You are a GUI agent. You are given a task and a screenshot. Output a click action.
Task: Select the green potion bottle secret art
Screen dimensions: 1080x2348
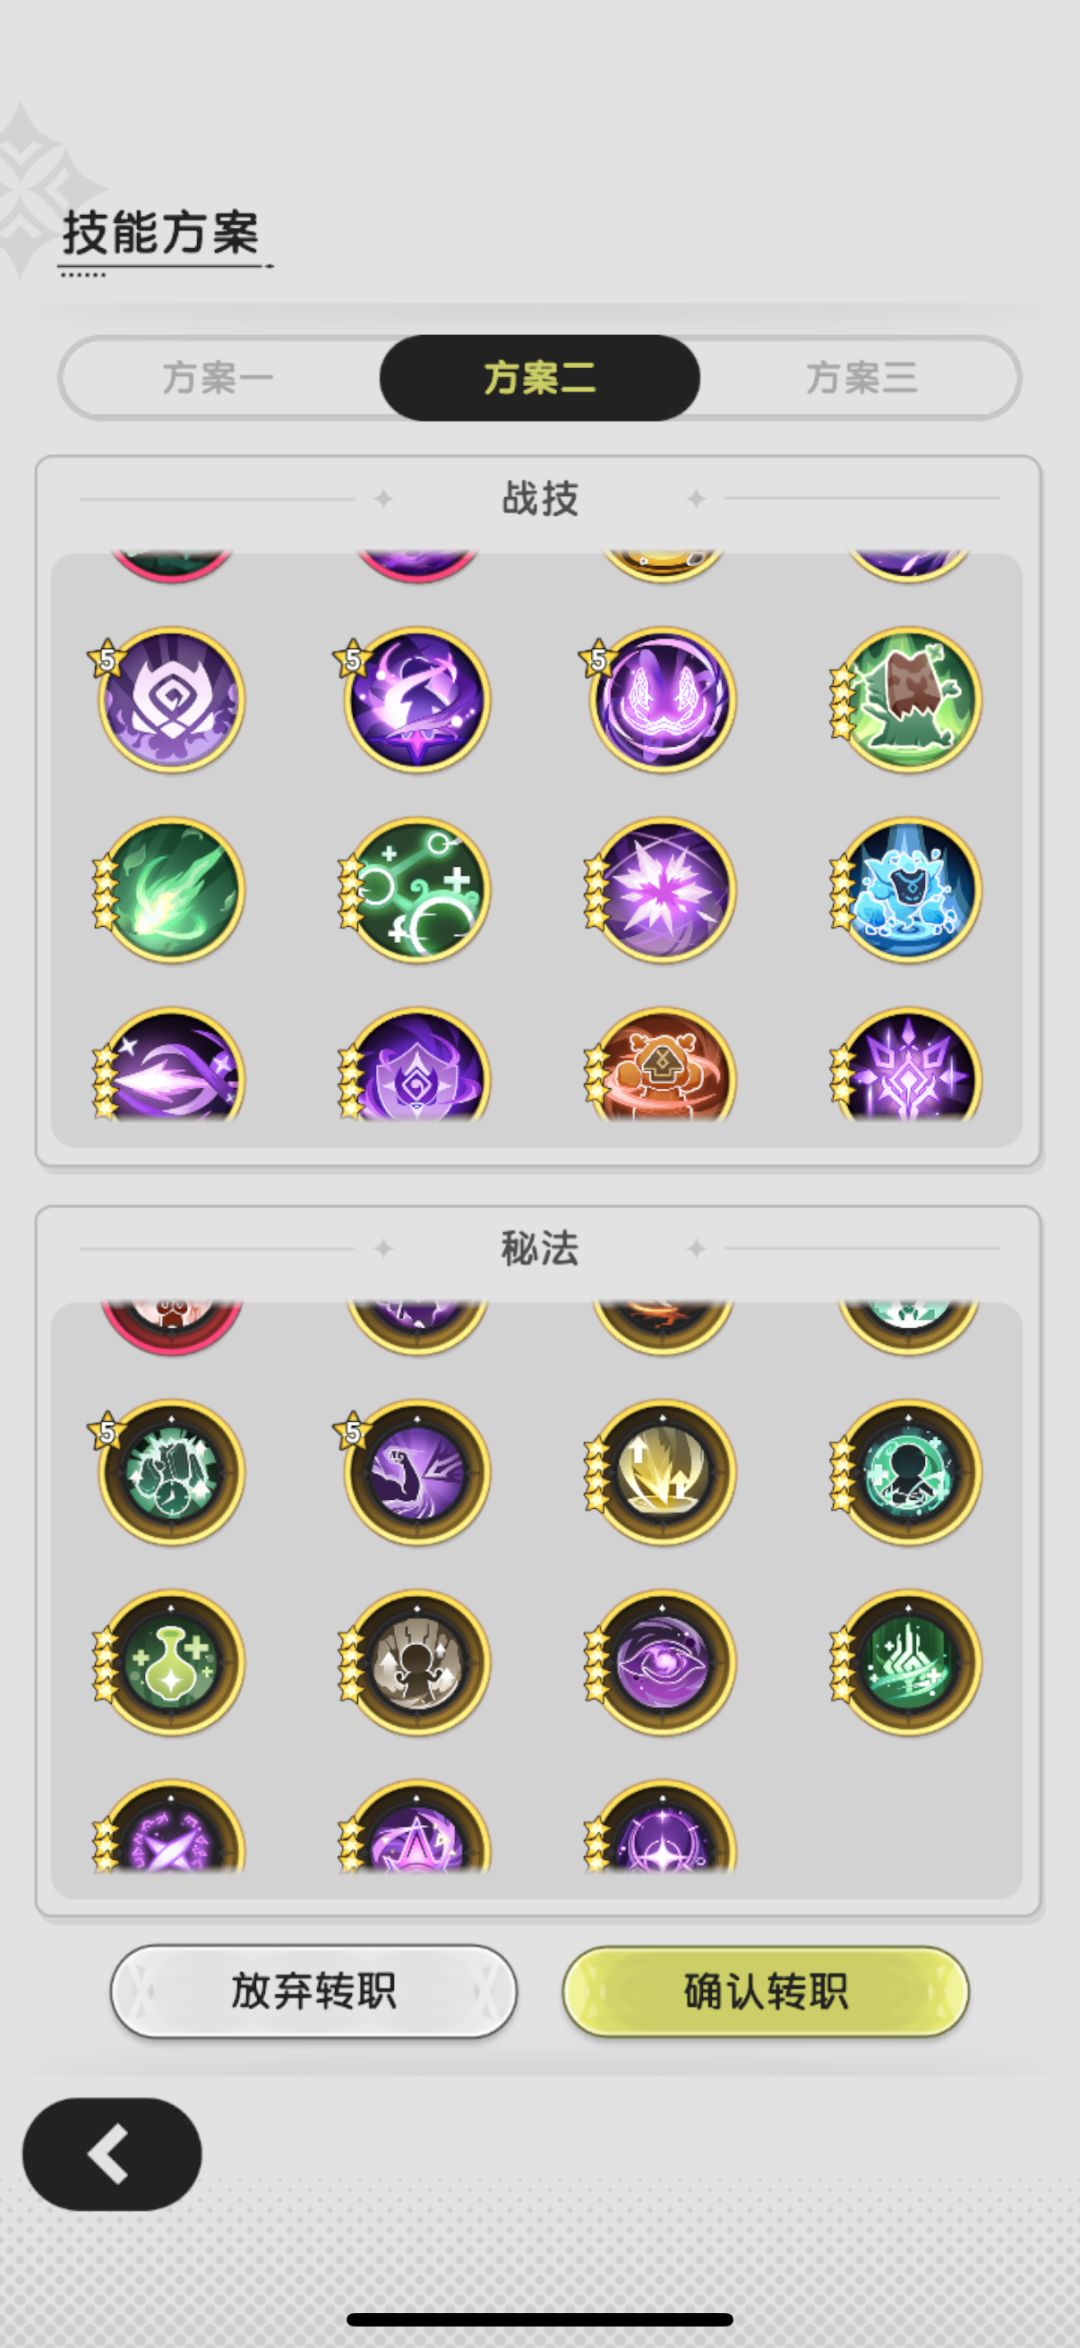click(x=171, y=1663)
